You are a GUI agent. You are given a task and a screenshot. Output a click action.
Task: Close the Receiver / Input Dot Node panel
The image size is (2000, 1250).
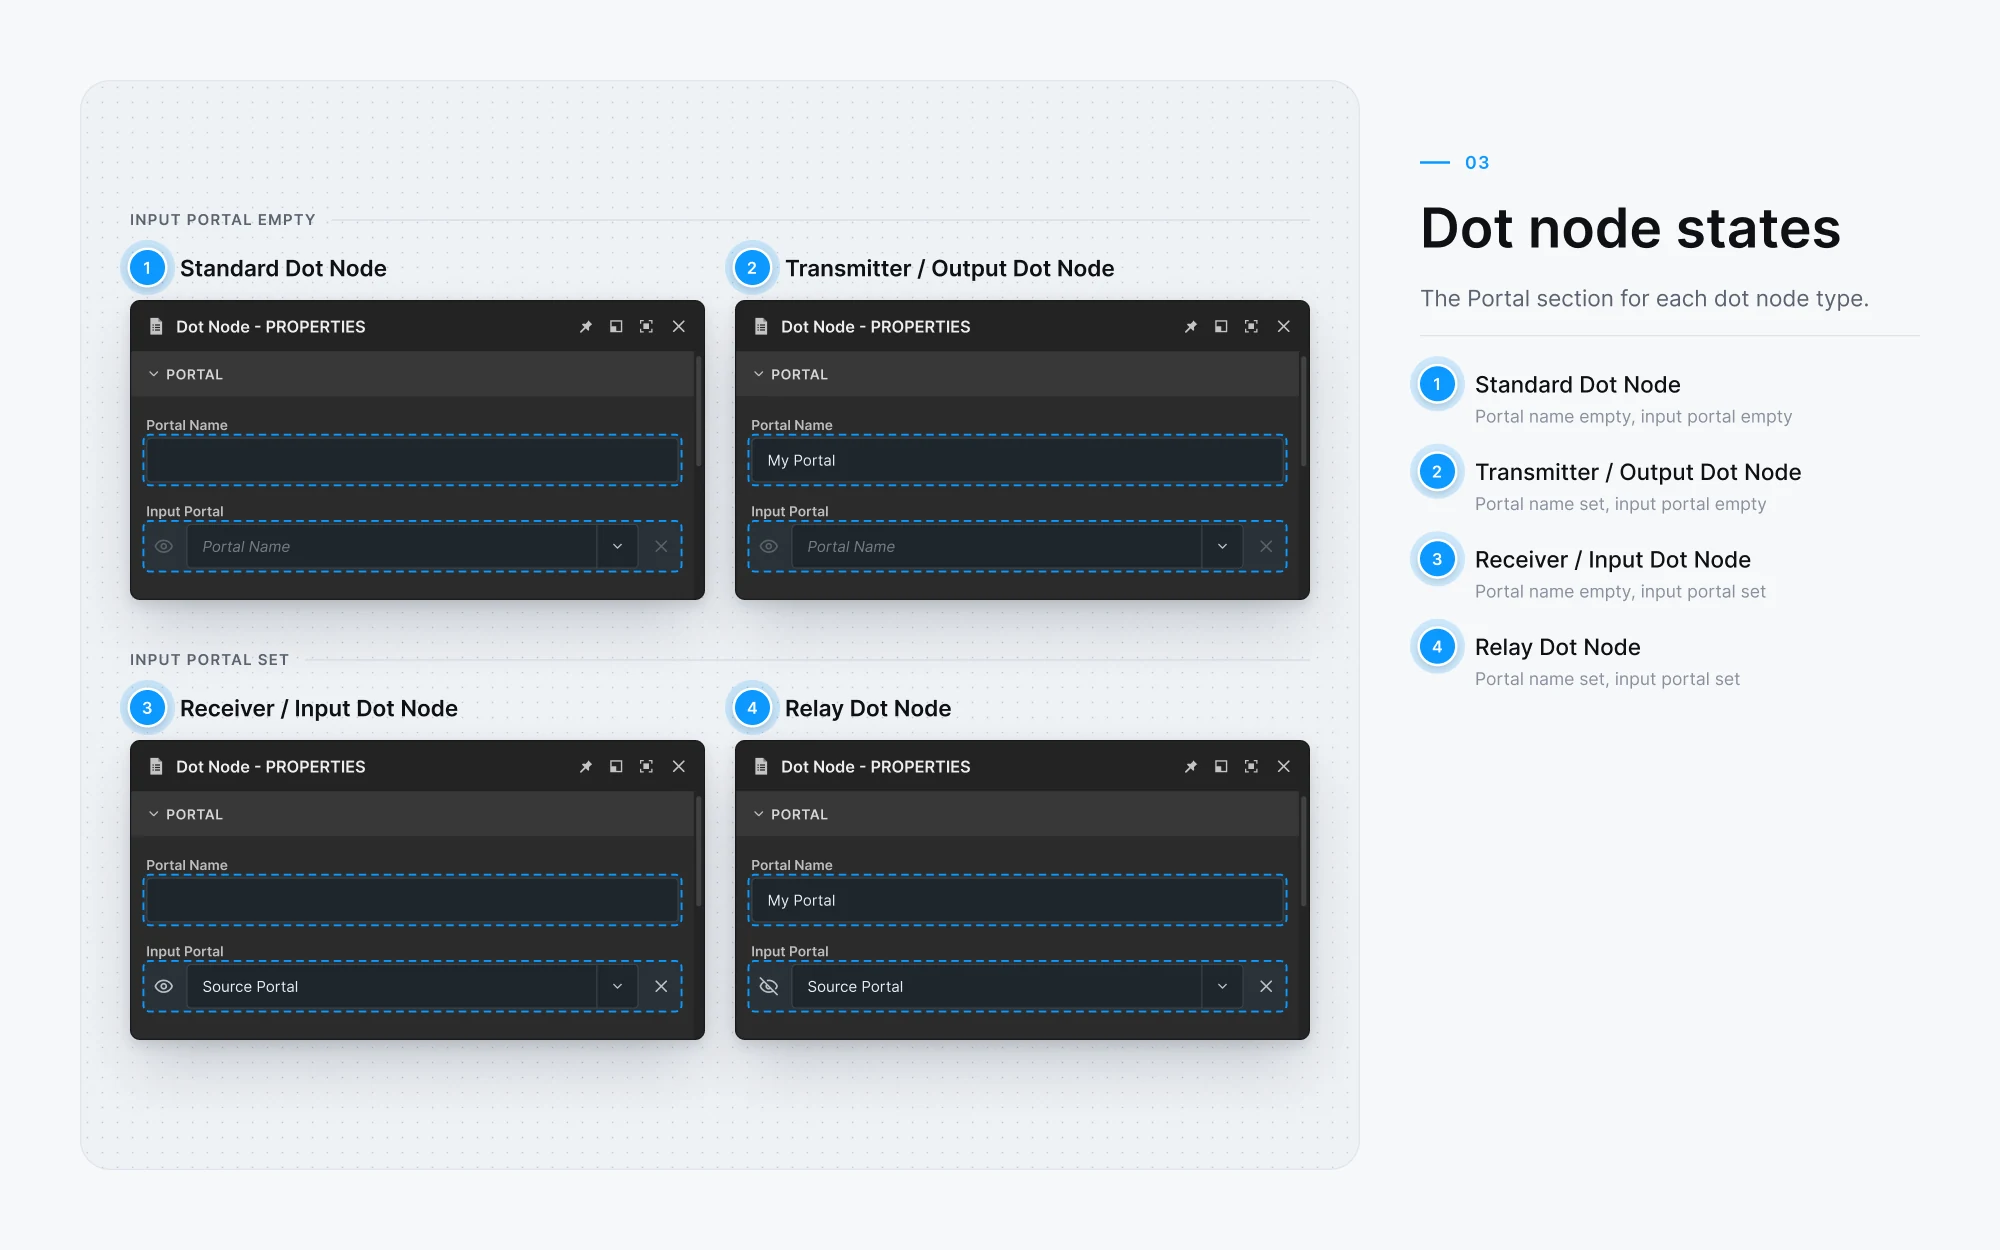point(679,767)
